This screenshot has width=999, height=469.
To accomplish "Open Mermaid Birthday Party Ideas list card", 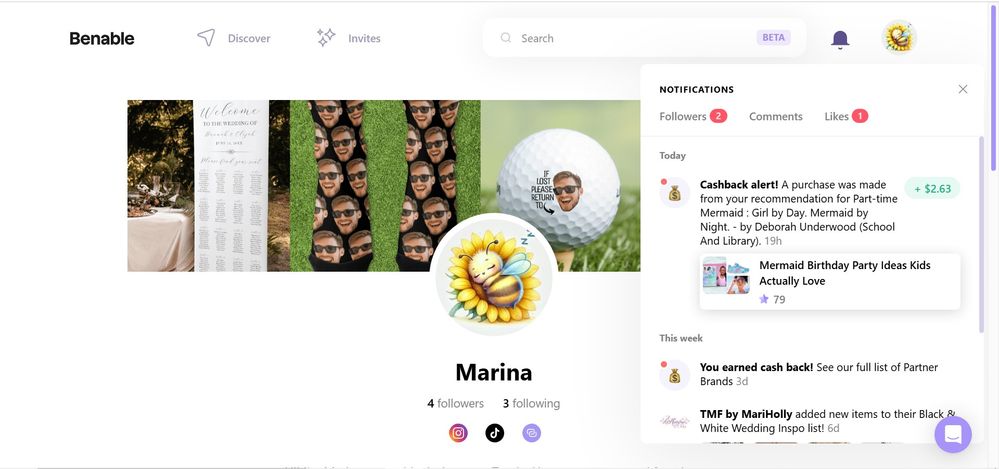I will click(x=830, y=281).
